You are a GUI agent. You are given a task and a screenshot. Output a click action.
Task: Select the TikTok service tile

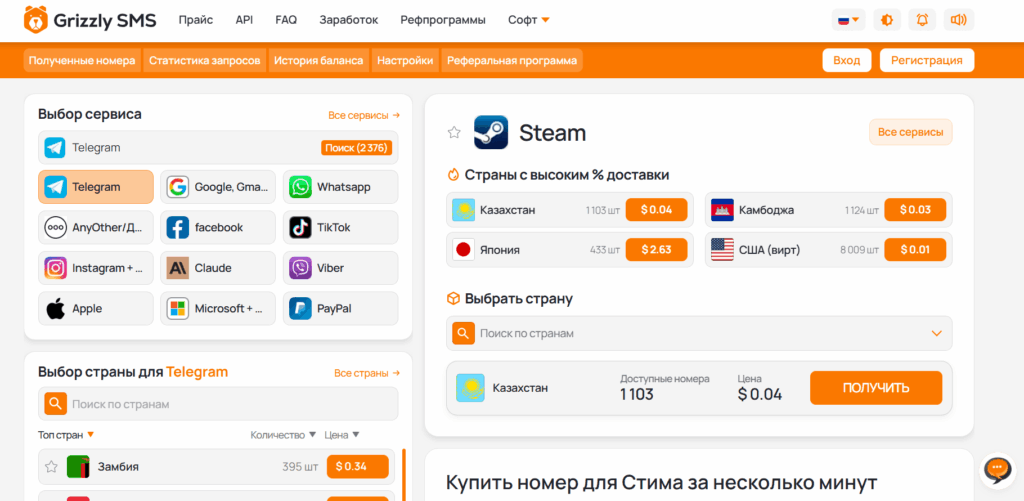tap(340, 227)
